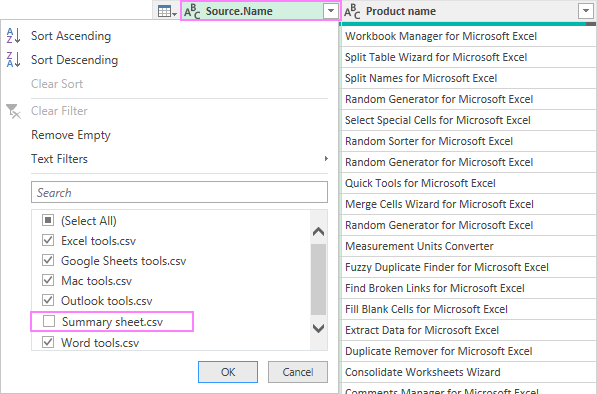Select the Clear Filter menu entry
597x394 pixels.
coord(59,111)
